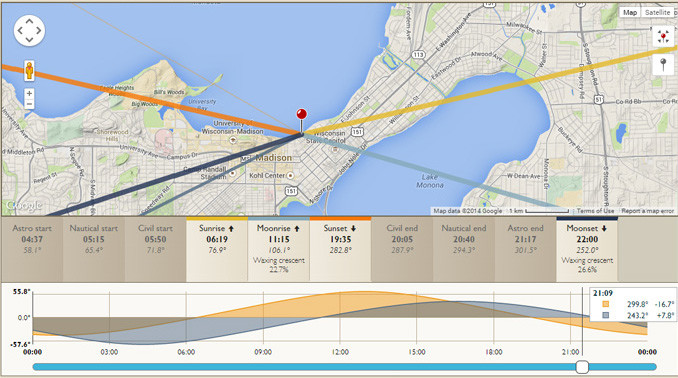Click the Google logo on map
Screen dimensions: 678x378
tap(24, 205)
